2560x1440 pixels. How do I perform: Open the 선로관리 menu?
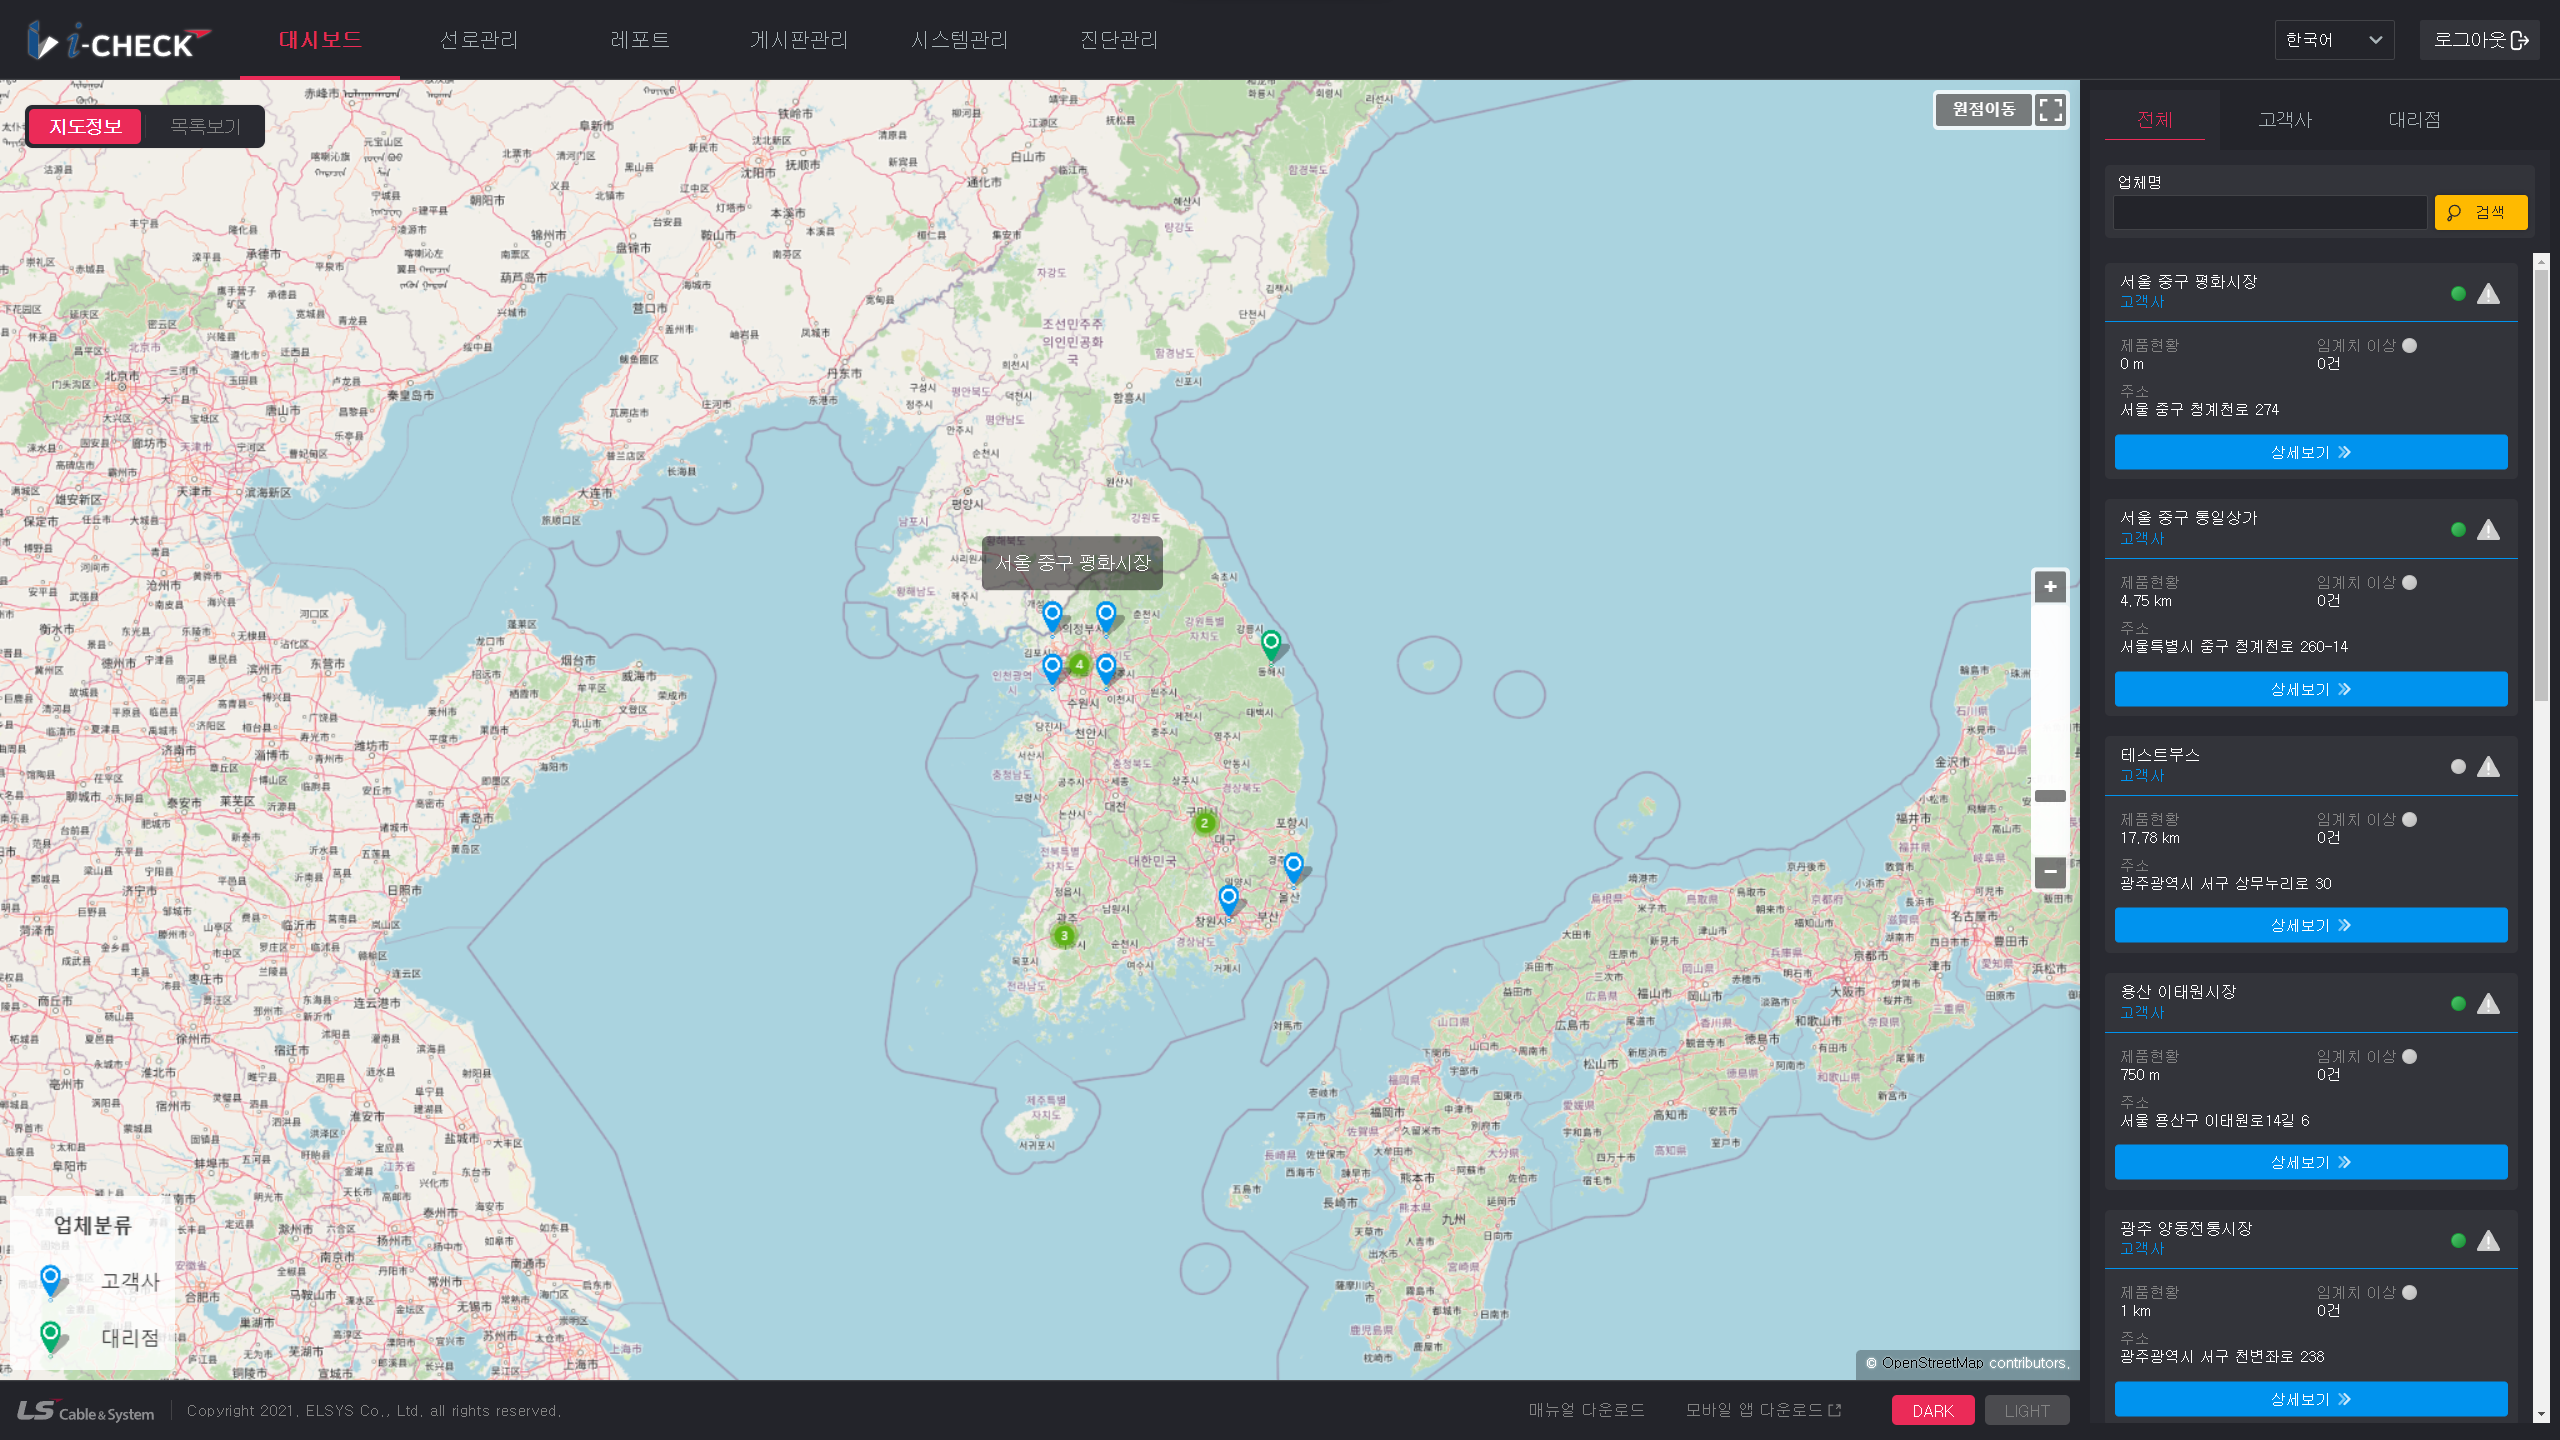pyautogui.click(x=479, y=40)
